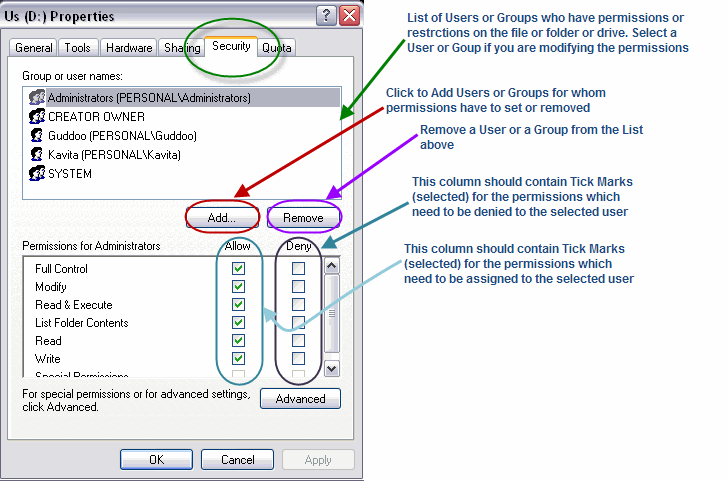Screen dimensions: 728x481
Task: Uncheck Allow for Full Control
Action: [x=239, y=268]
